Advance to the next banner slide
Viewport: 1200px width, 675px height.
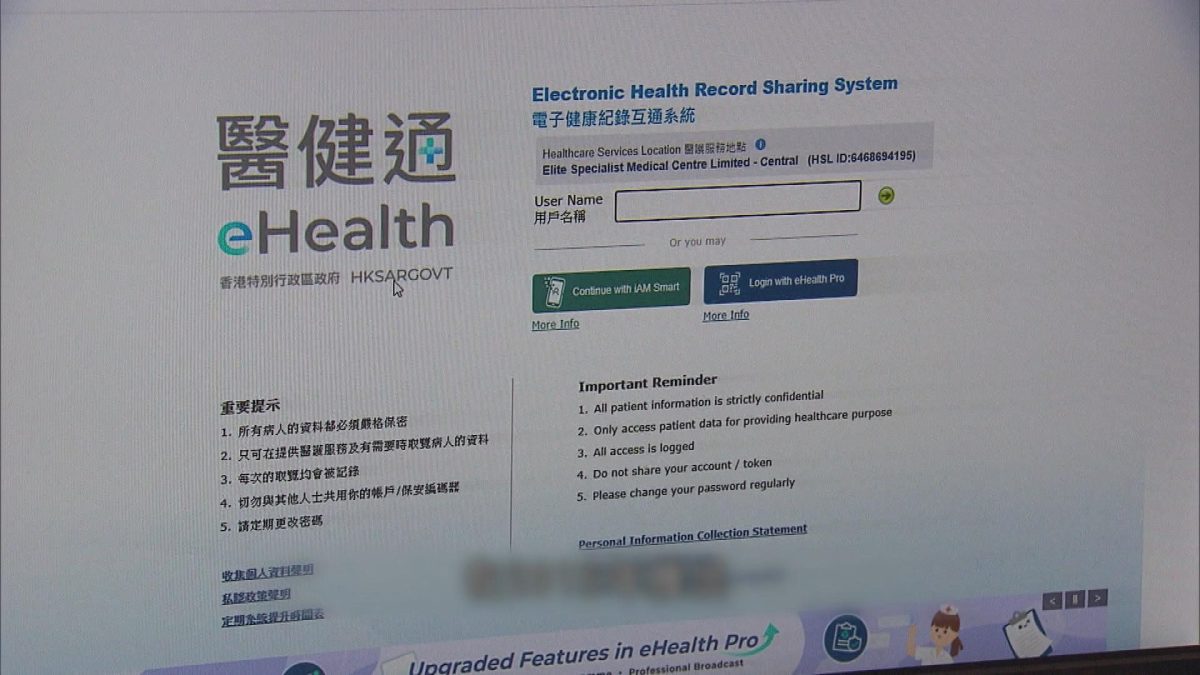[x=1098, y=598]
